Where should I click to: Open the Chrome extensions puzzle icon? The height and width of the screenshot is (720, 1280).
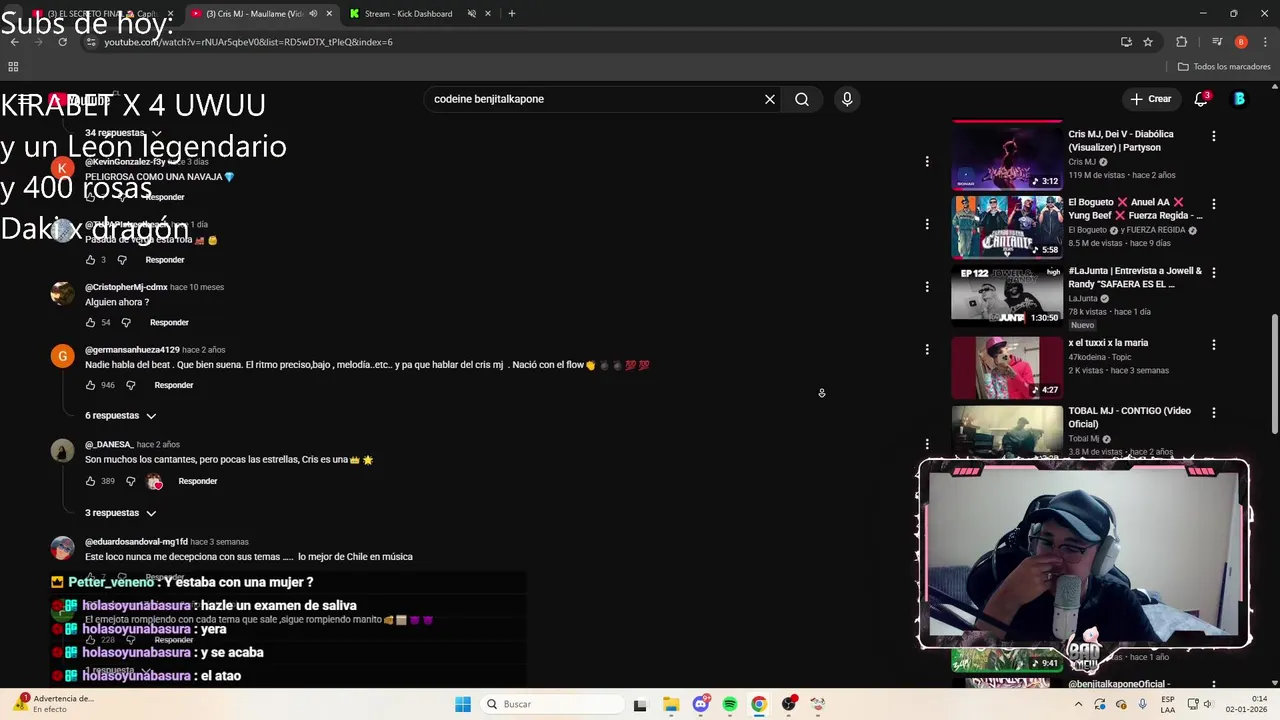click(1182, 42)
